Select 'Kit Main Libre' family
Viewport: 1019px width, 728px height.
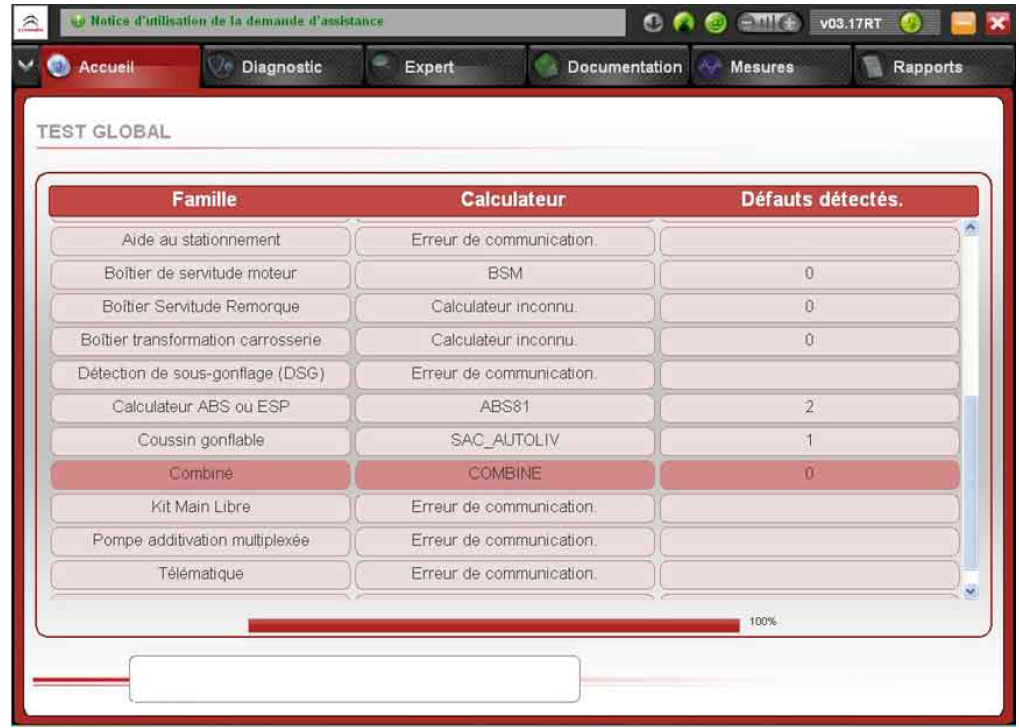pos(200,507)
